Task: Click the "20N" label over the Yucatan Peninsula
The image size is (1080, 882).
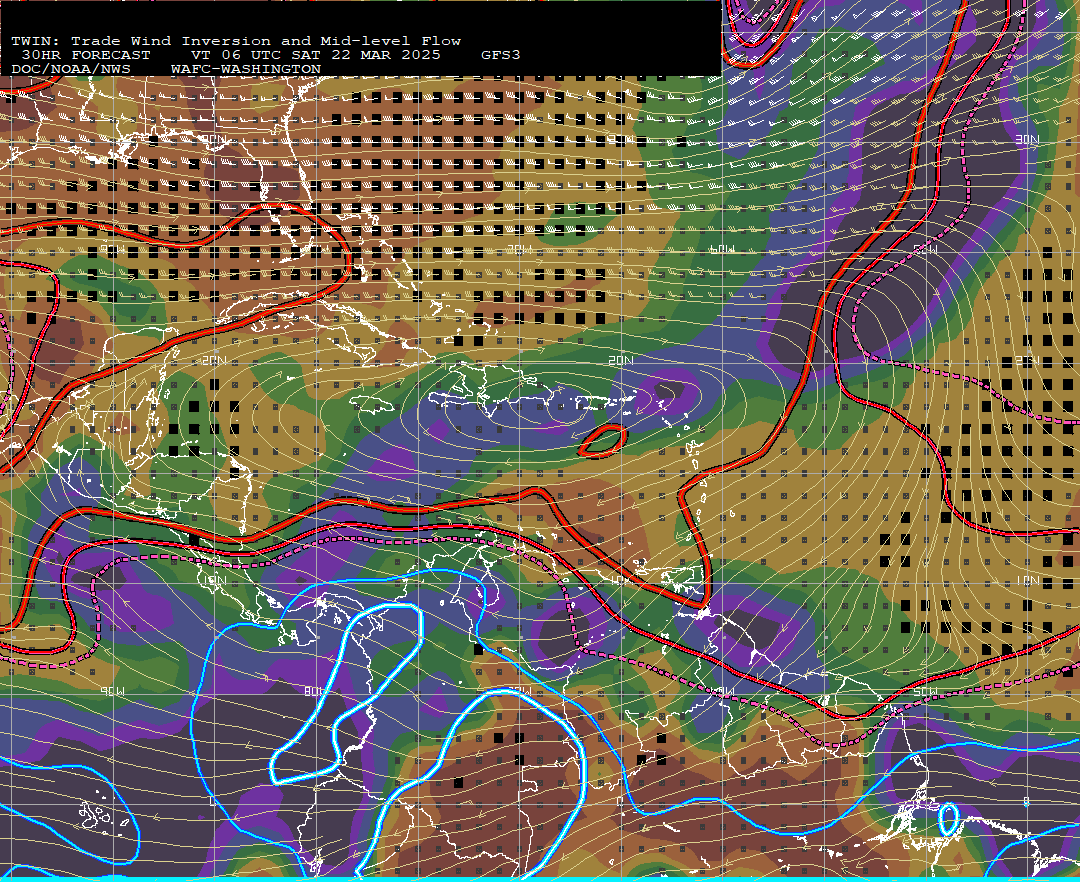Action: point(214,360)
